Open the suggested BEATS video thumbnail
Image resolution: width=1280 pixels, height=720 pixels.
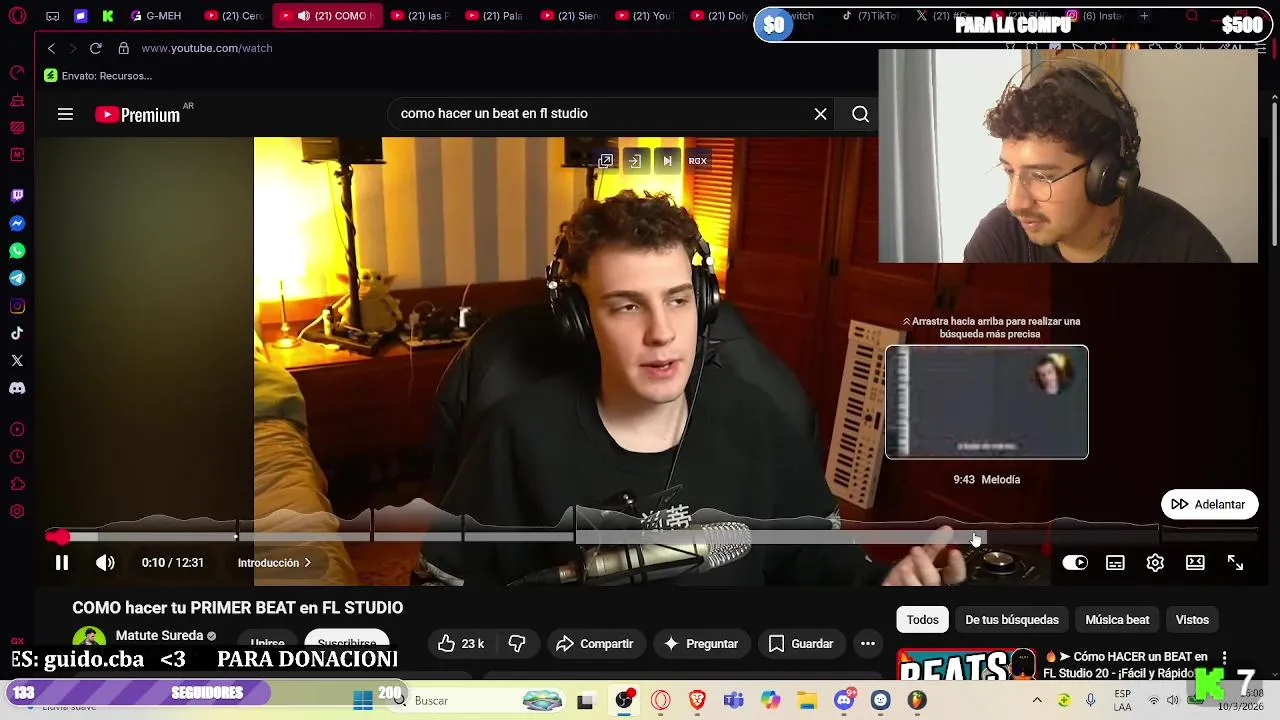point(966,665)
